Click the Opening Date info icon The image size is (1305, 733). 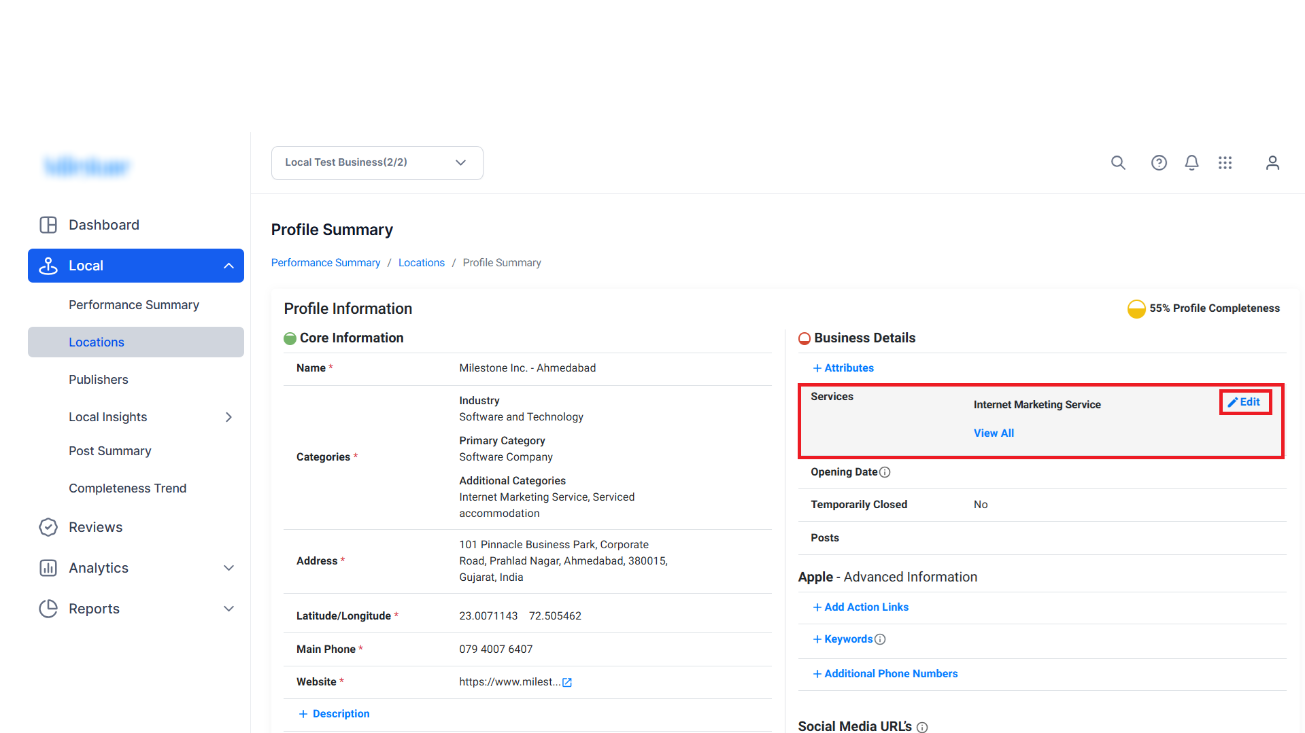click(885, 472)
